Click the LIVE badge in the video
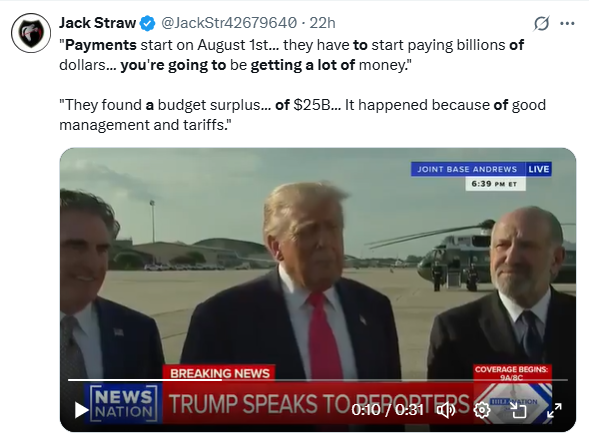 [x=538, y=169]
